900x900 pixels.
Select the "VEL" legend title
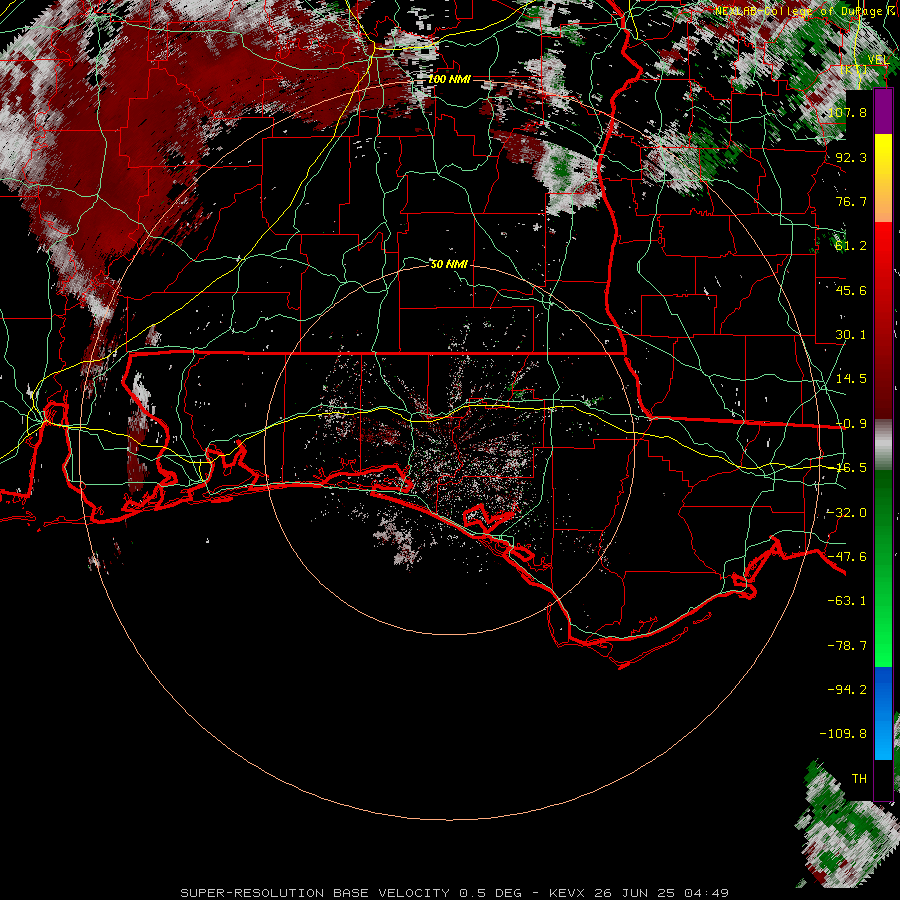point(878,60)
